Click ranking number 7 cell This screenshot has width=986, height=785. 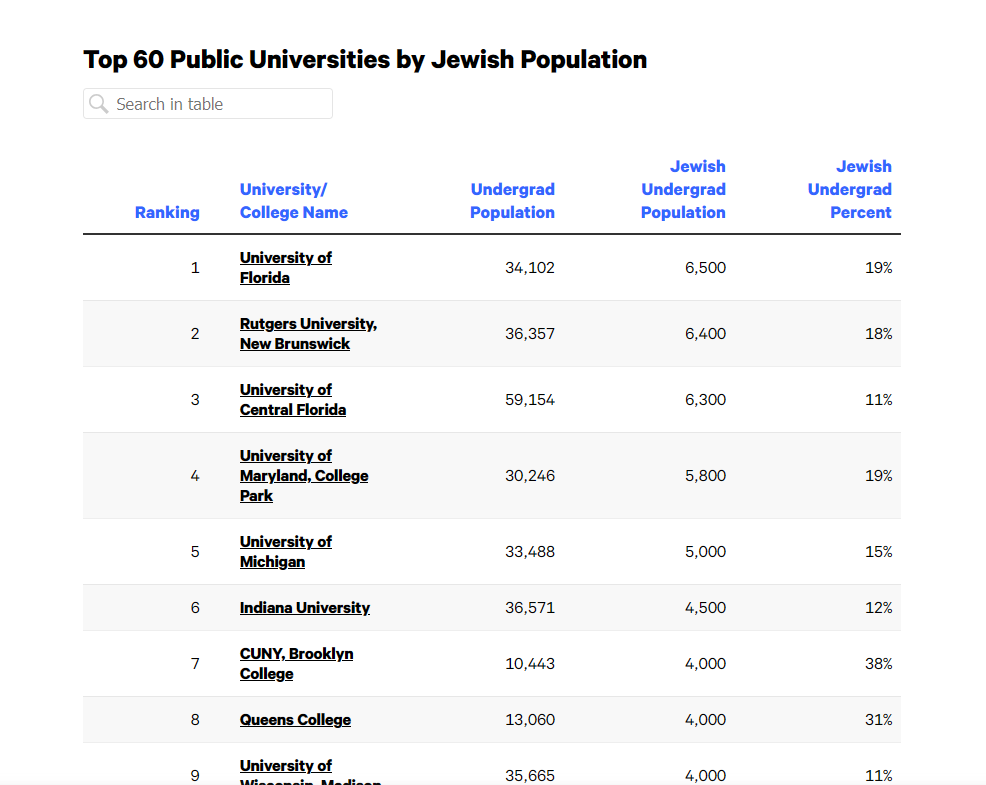(x=195, y=664)
